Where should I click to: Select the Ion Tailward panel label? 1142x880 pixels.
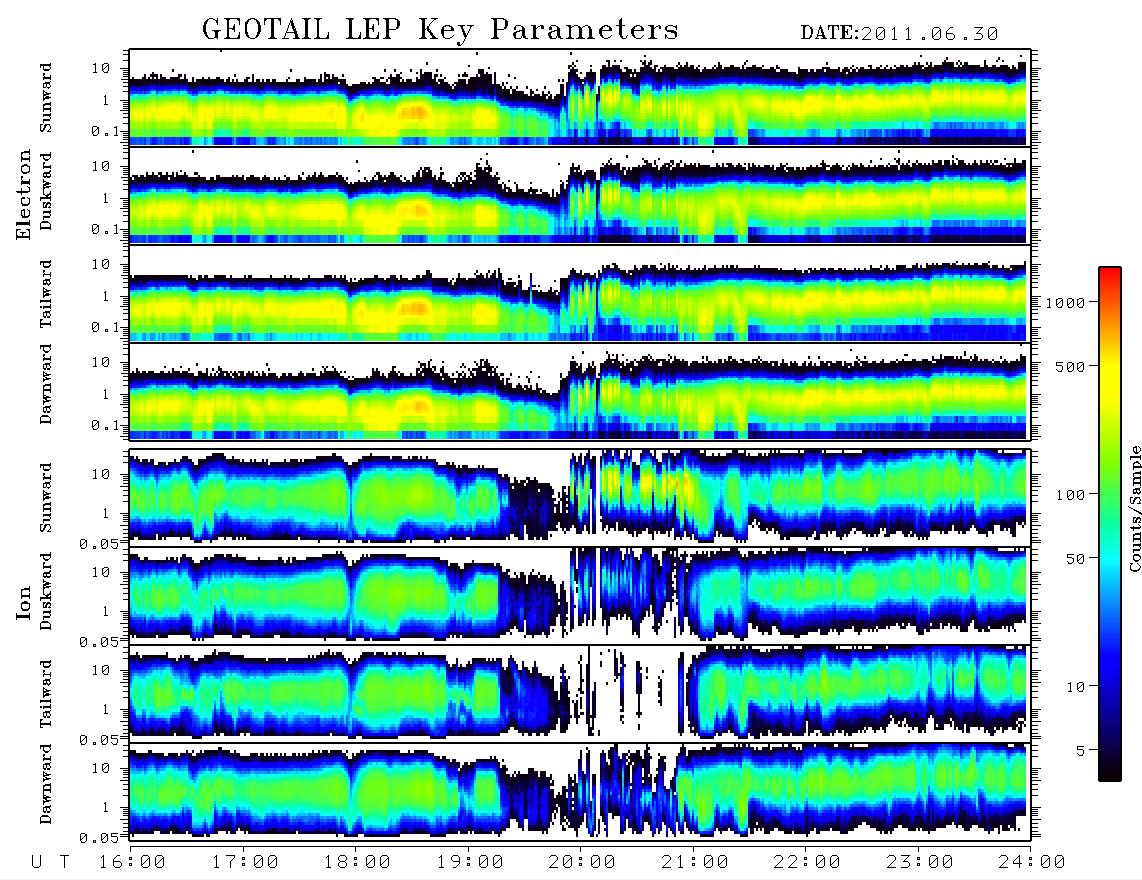(46, 693)
